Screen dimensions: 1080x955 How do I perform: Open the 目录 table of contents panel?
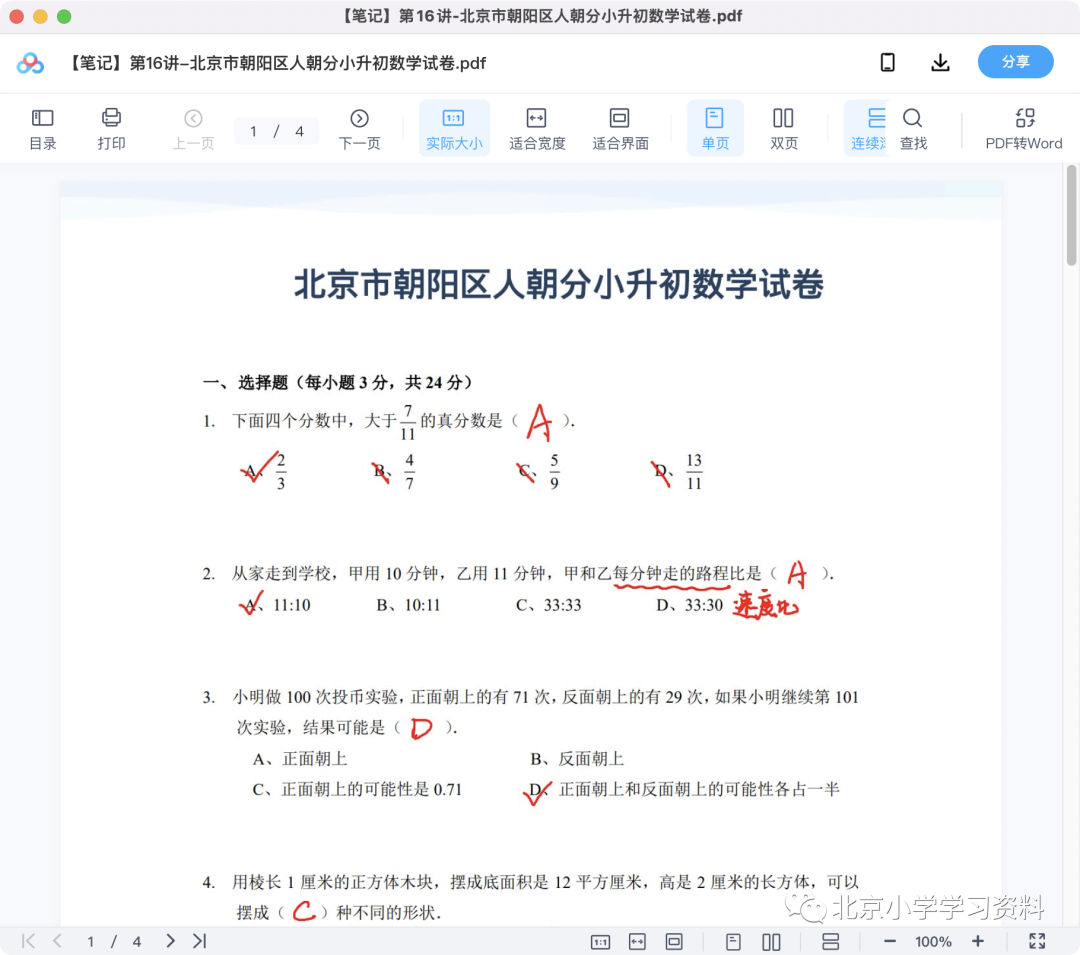coord(43,129)
